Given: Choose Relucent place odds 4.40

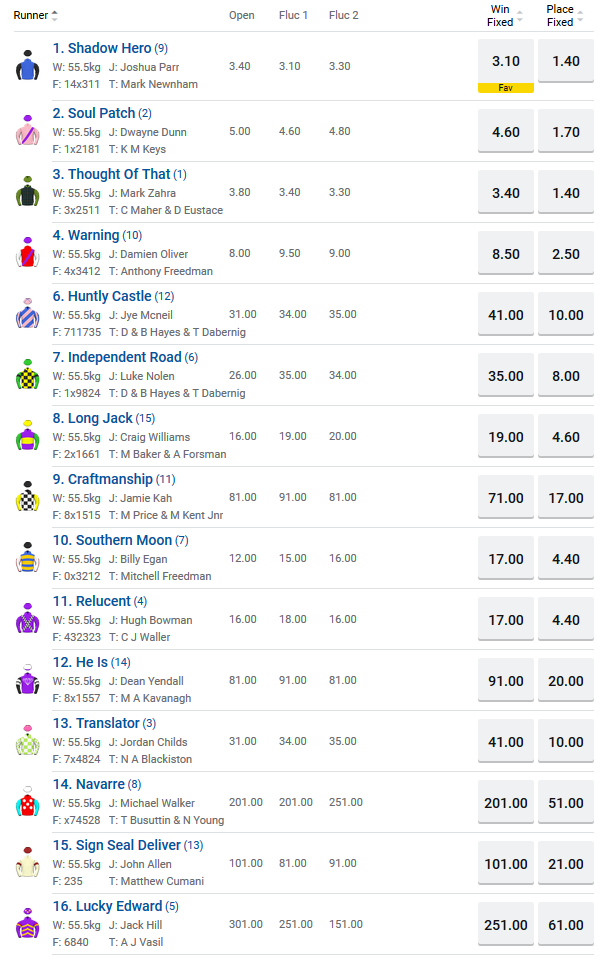Looking at the screenshot, I should click(x=565, y=619).
